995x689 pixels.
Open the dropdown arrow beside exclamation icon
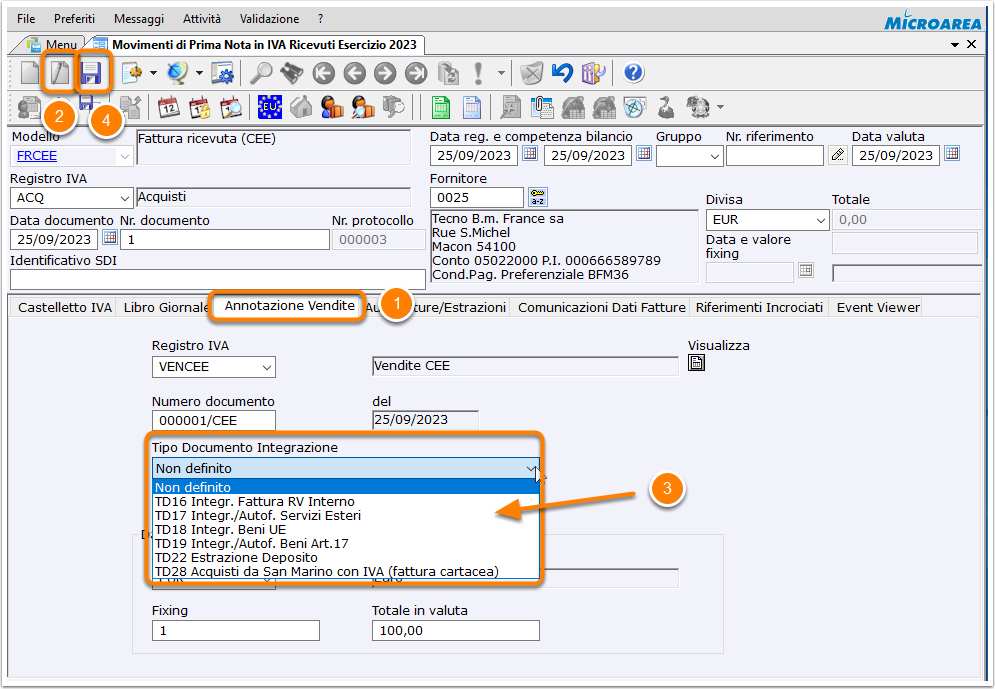[x=501, y=74]
